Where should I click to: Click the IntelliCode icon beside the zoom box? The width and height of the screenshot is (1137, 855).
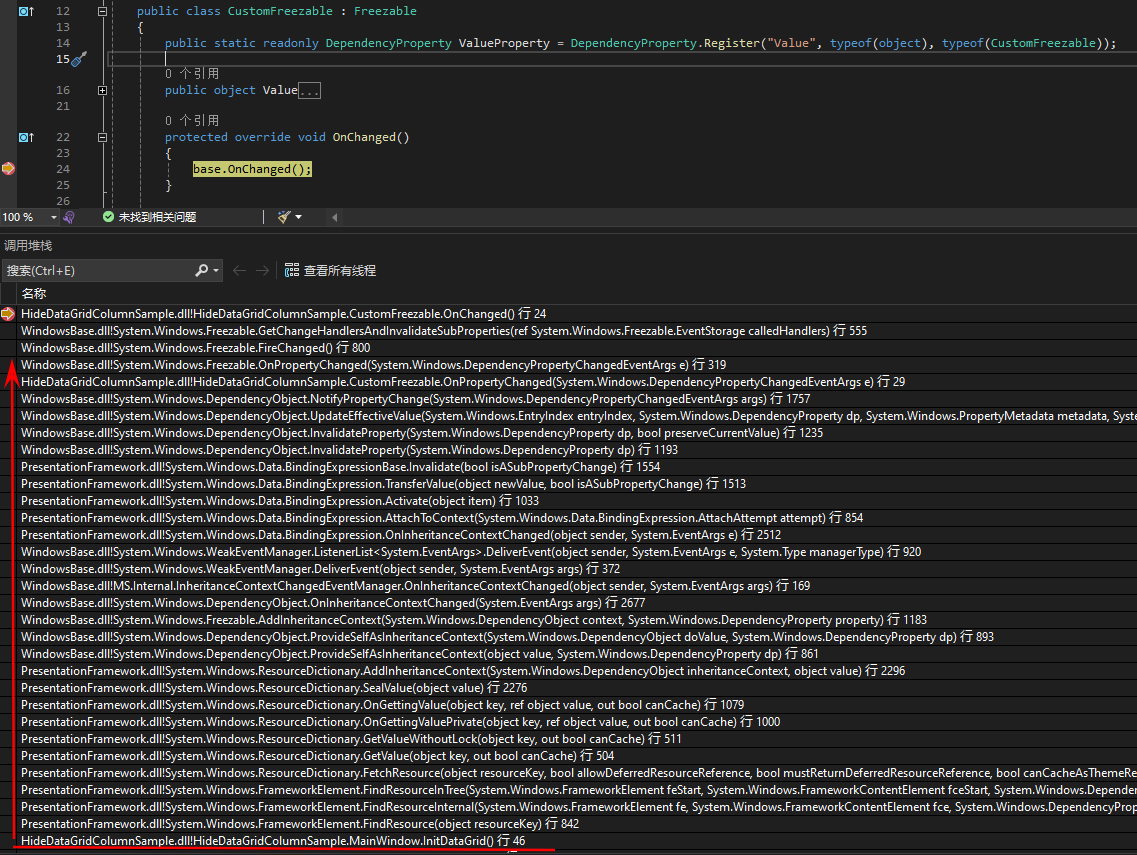point(69,217)
